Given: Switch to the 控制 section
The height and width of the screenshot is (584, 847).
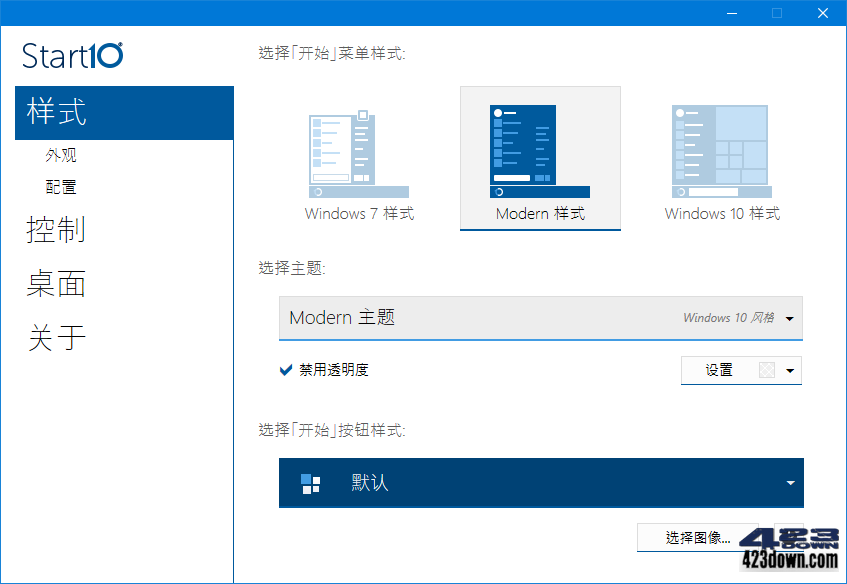Looking at the screenshot, I should pyautogui.click(x=57, y=230).
